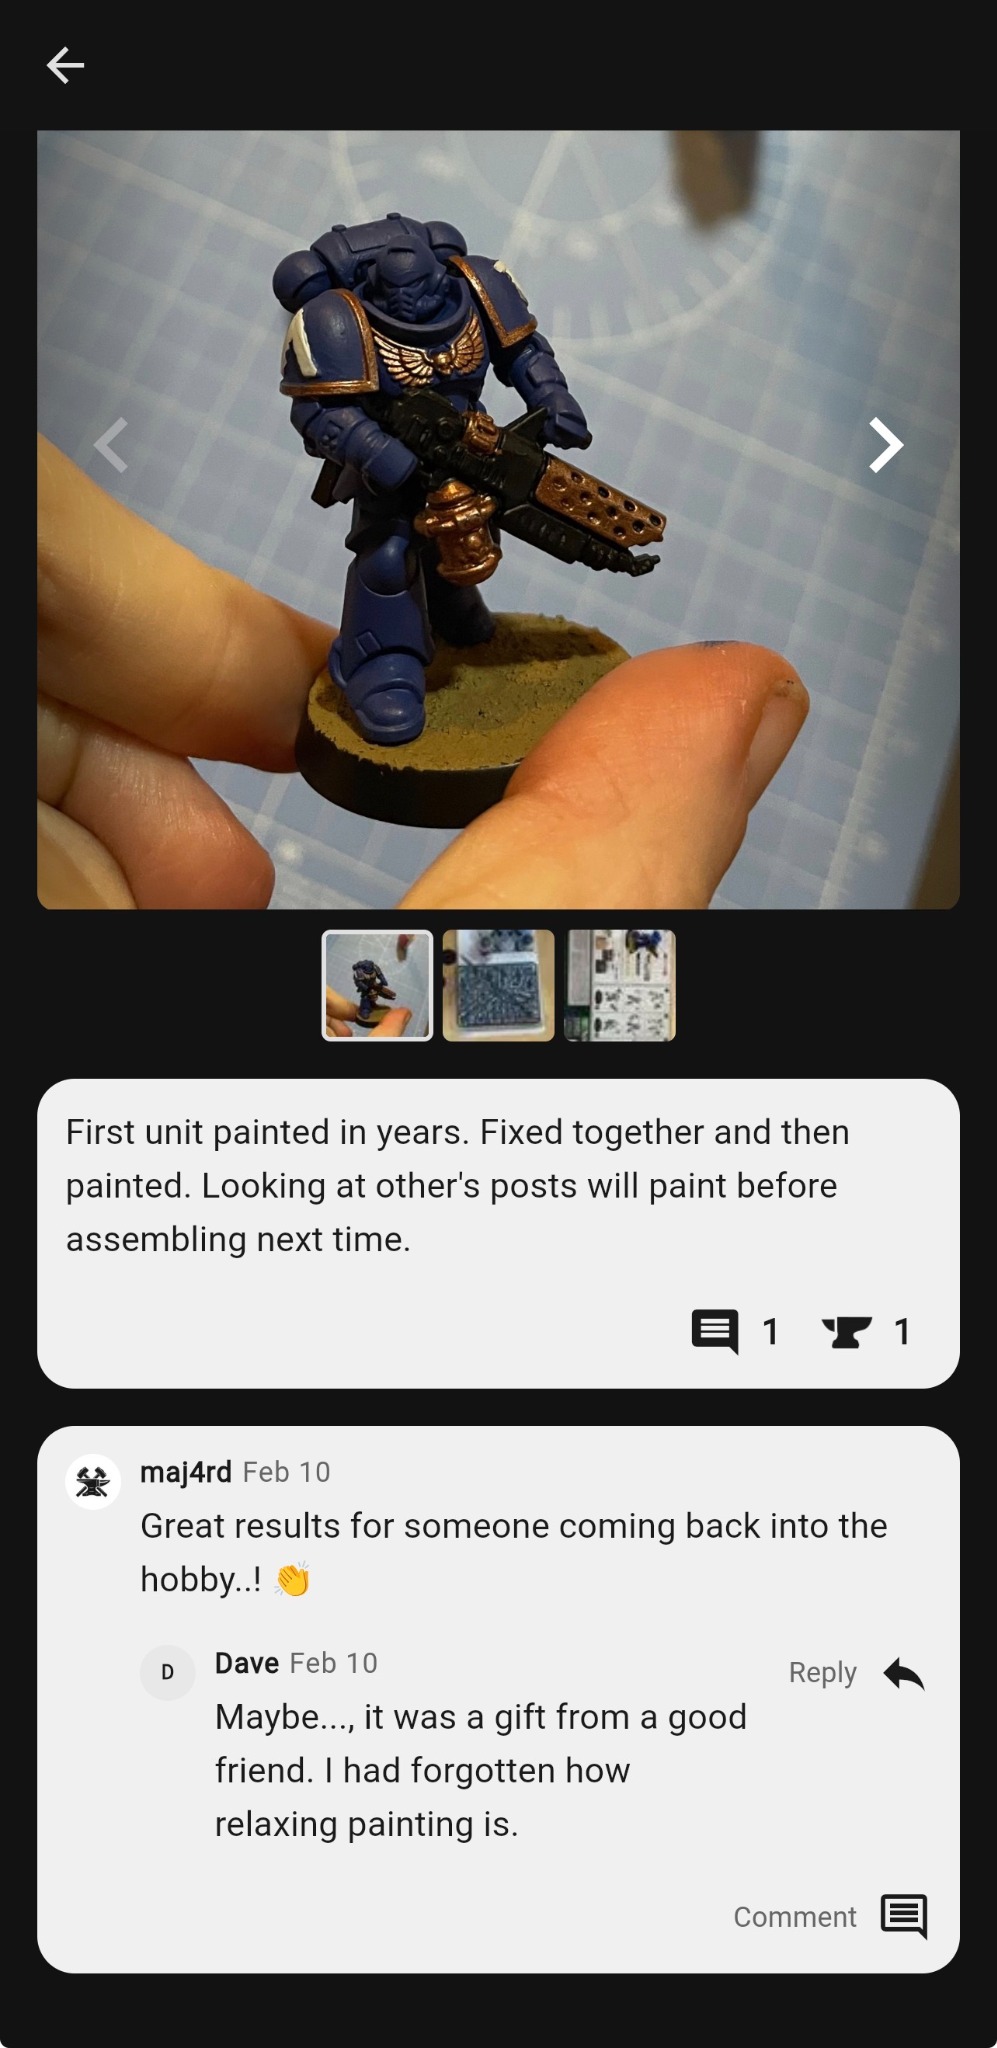Open Dave's D avatar
Image resolution: width=997 pixels, height=2048 pixels.
[x=167, y=1672]
